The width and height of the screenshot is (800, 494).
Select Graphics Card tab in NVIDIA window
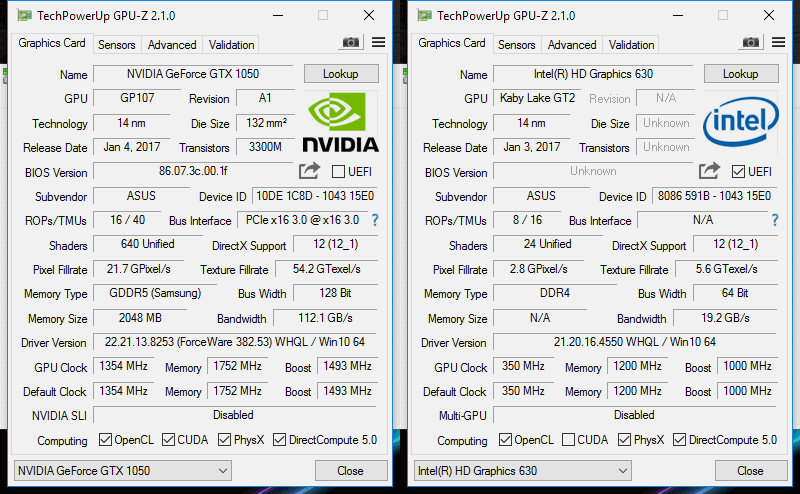[x=52, y=43]
